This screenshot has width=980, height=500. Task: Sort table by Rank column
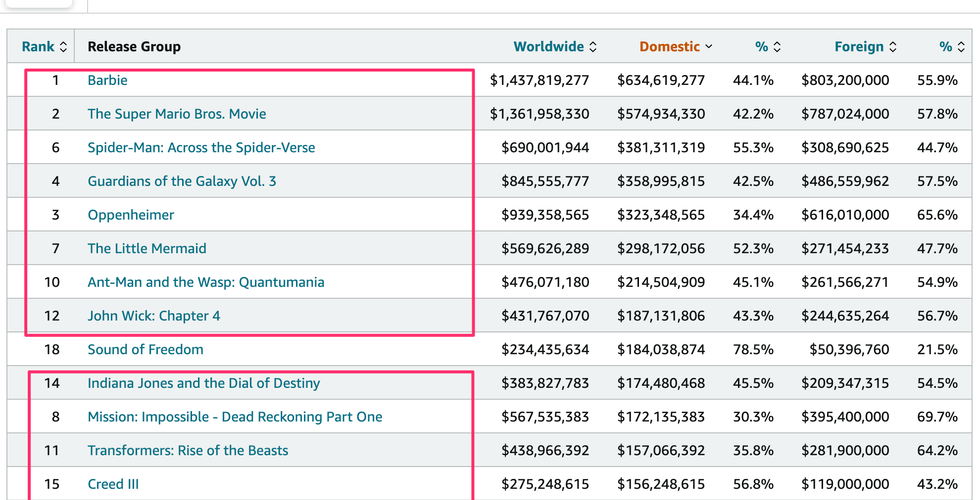(44, 47)
